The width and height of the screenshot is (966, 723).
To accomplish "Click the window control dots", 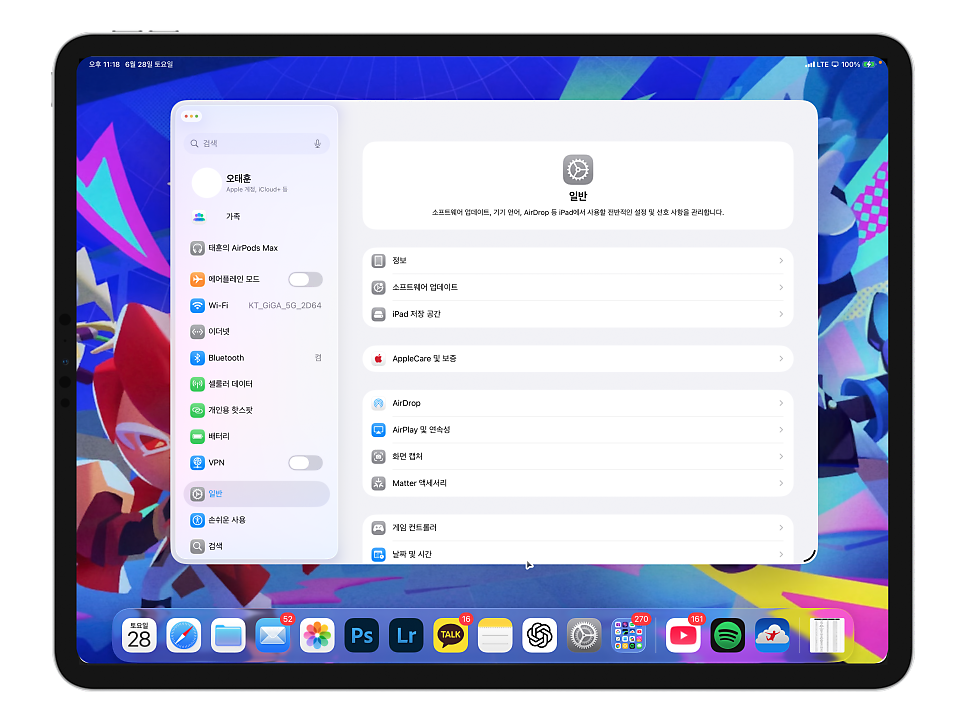I will tap(192, 116).
